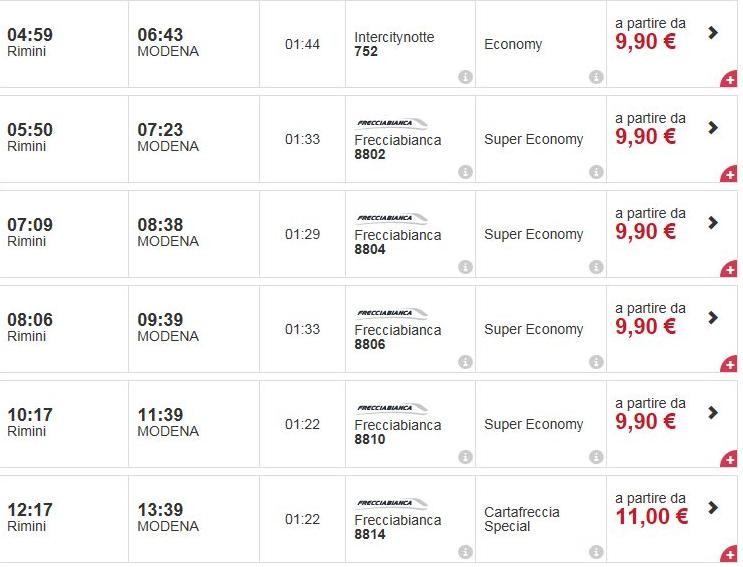Show fare info for Cartafreccia Special offer
This screenshot has height=567, width=743.
coord(596,552)
